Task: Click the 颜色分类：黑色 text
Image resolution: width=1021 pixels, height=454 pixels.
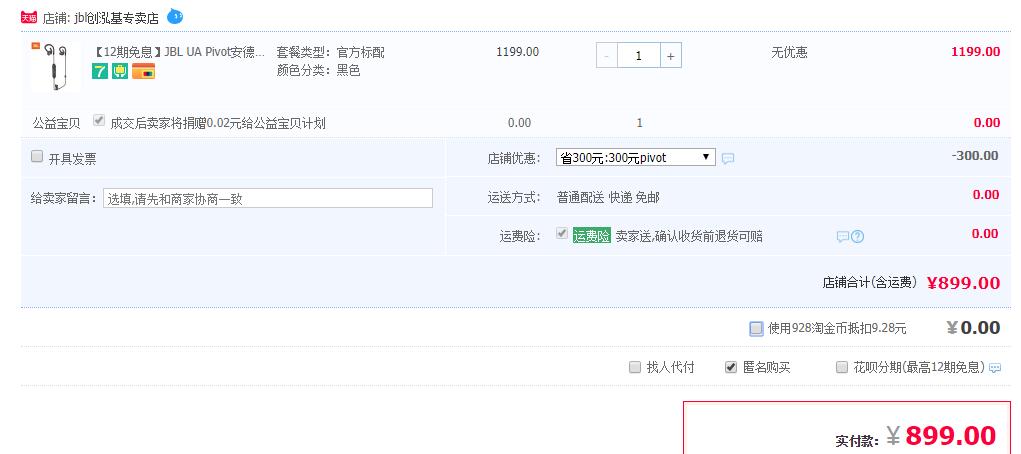Action: [x=318, y=70]
